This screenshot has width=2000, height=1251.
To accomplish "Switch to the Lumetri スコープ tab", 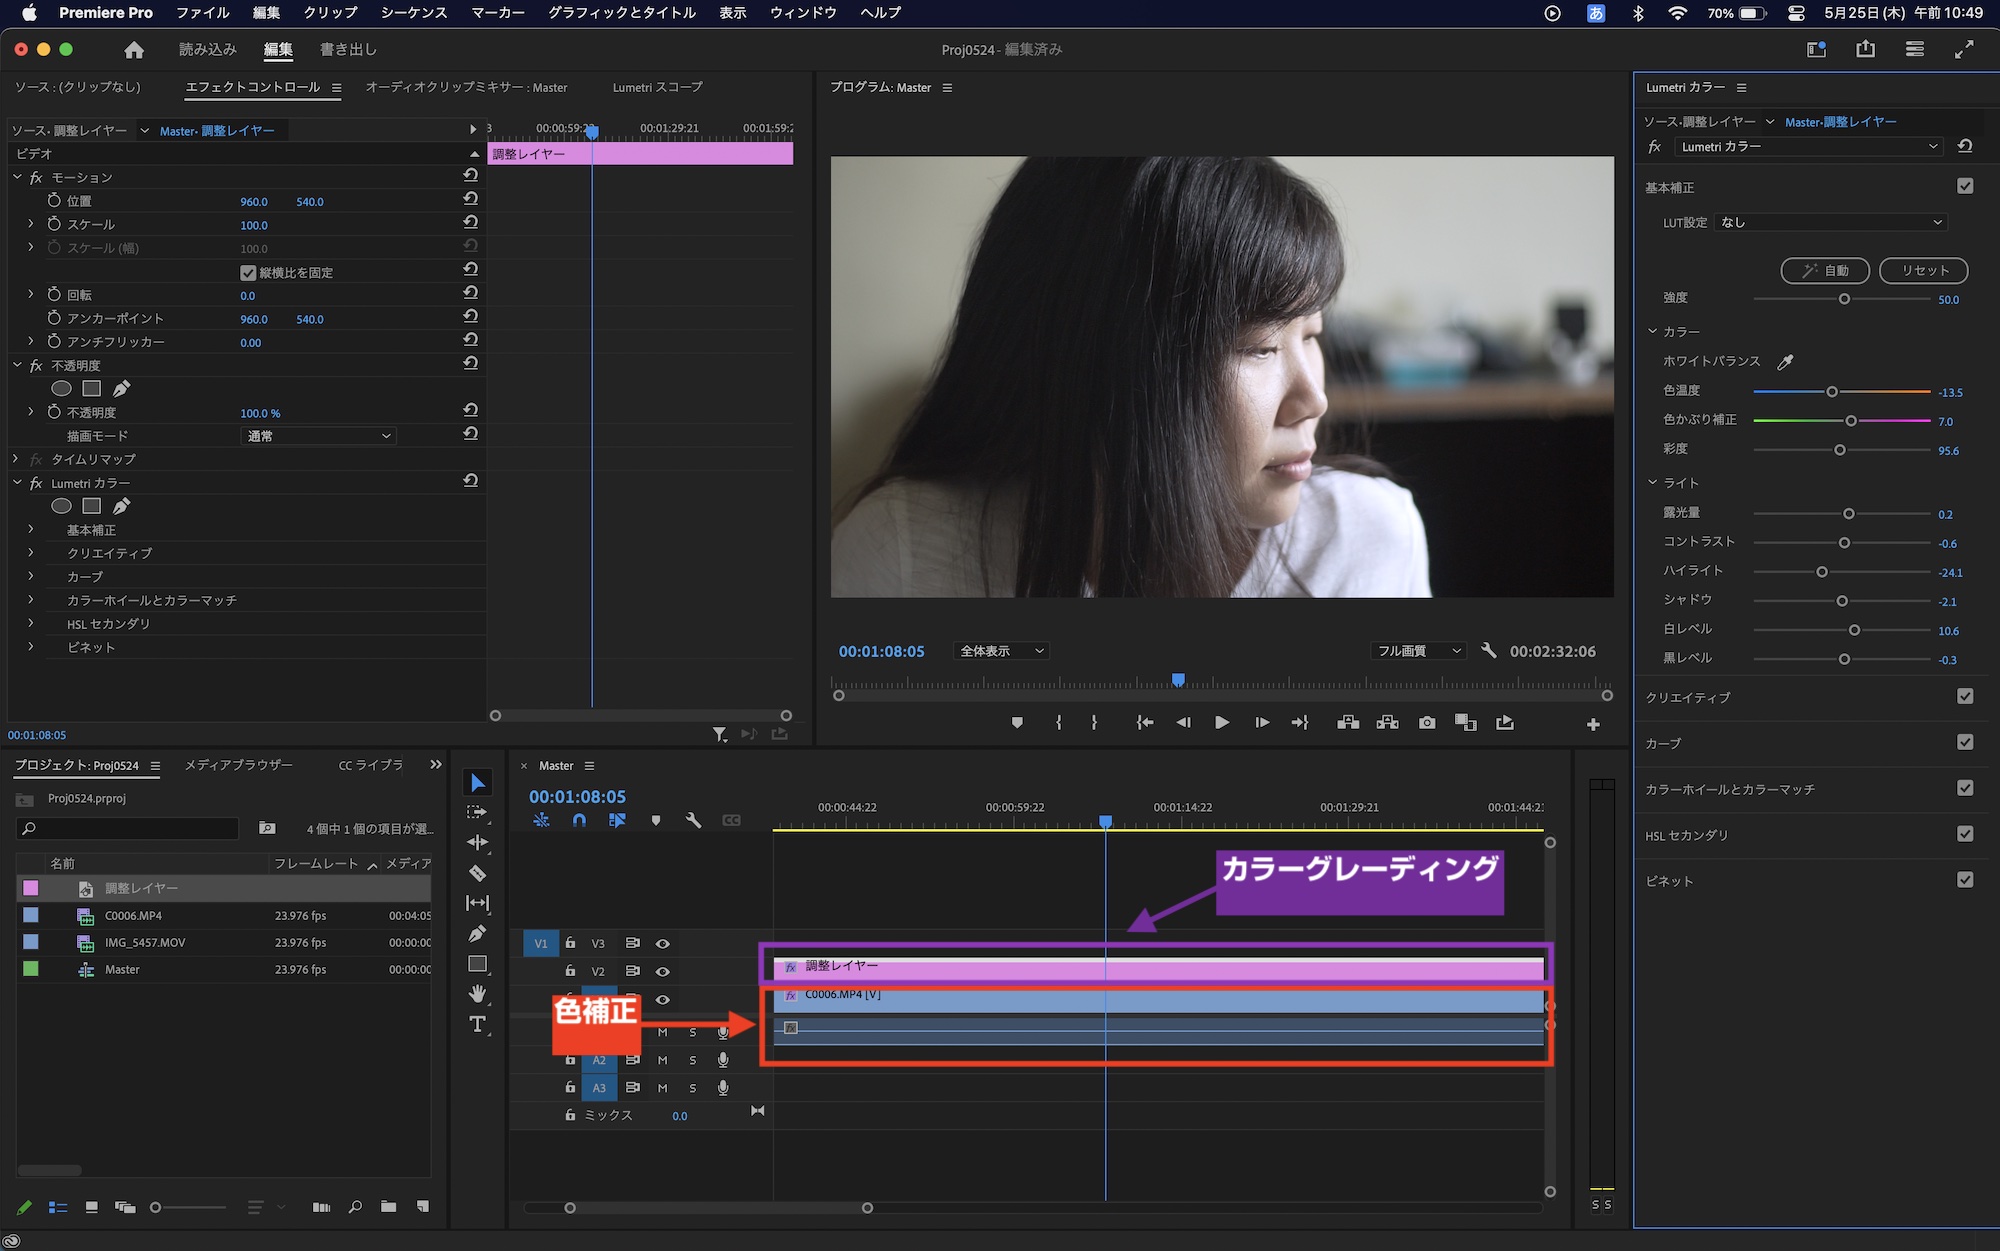I will pyautogui.click(x=657, y=88).
